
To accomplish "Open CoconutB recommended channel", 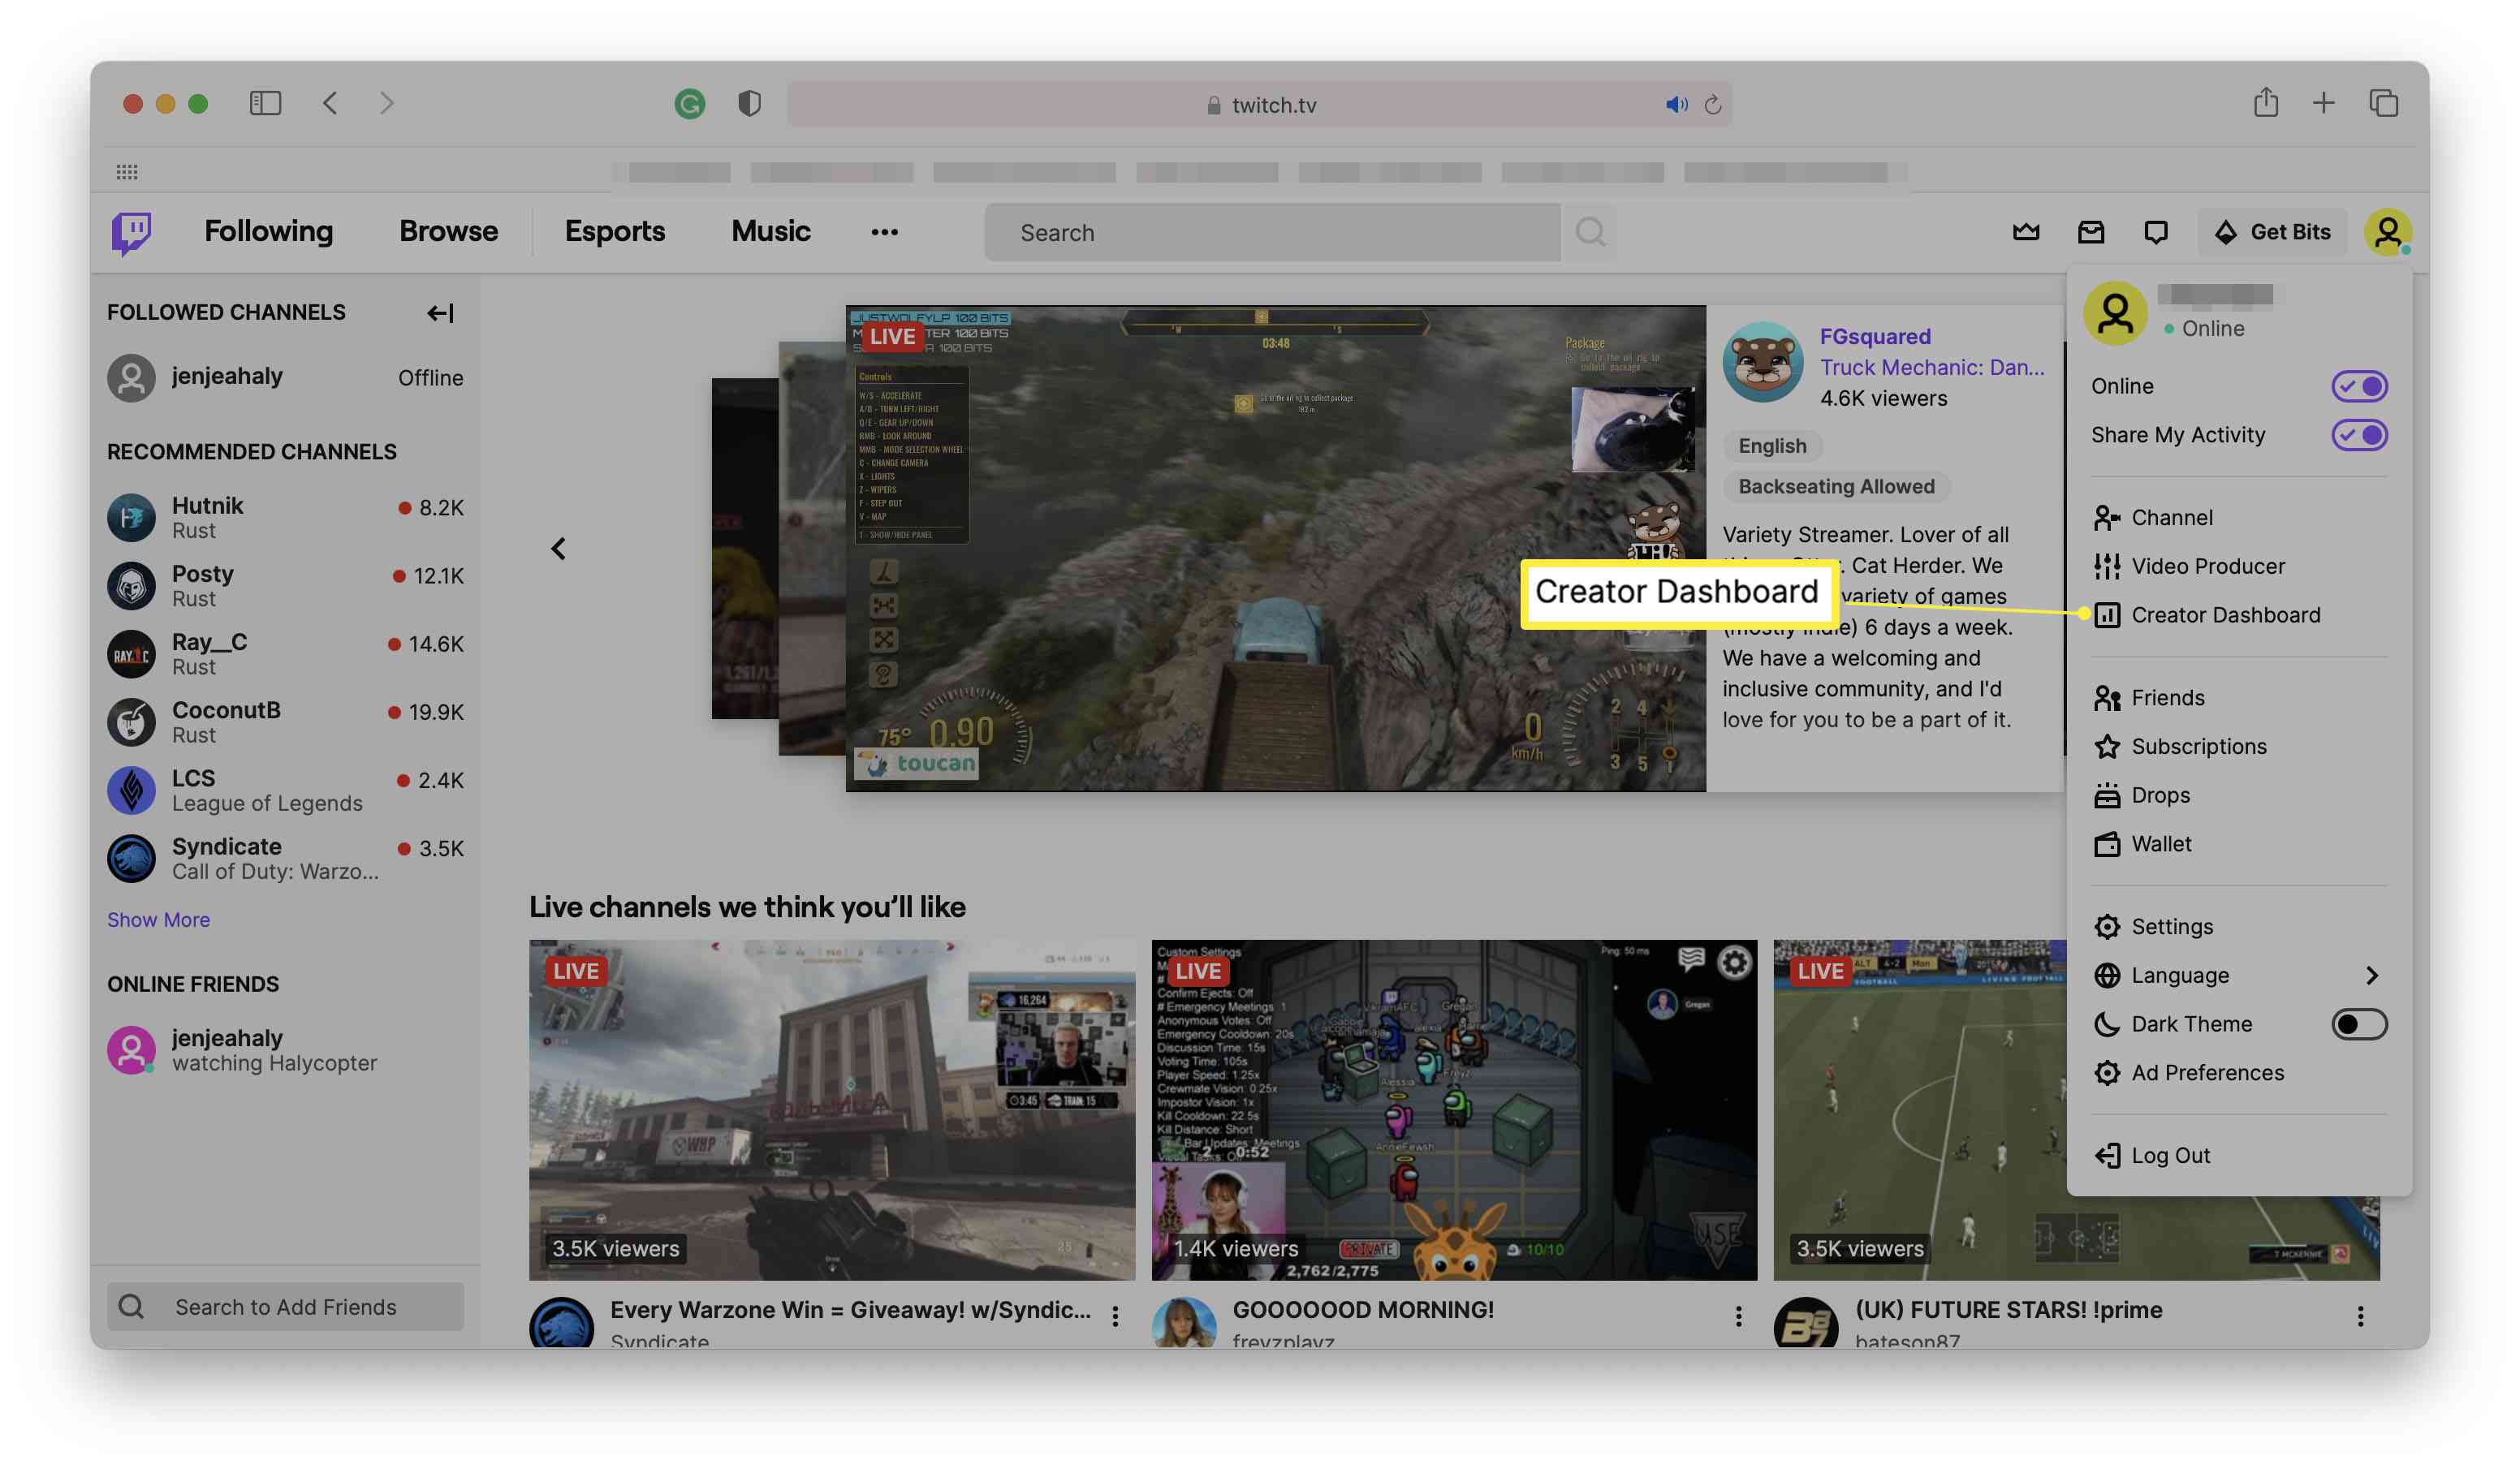I will 285,721.
